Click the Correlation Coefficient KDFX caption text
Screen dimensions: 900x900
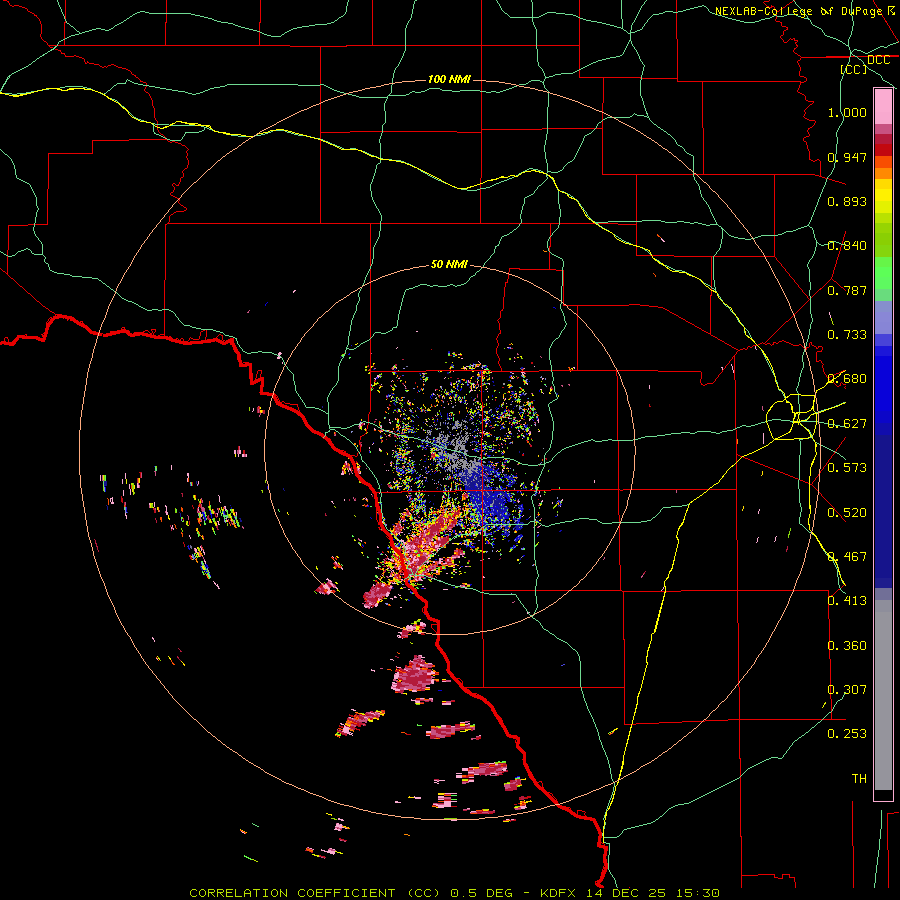click(454, 893)
